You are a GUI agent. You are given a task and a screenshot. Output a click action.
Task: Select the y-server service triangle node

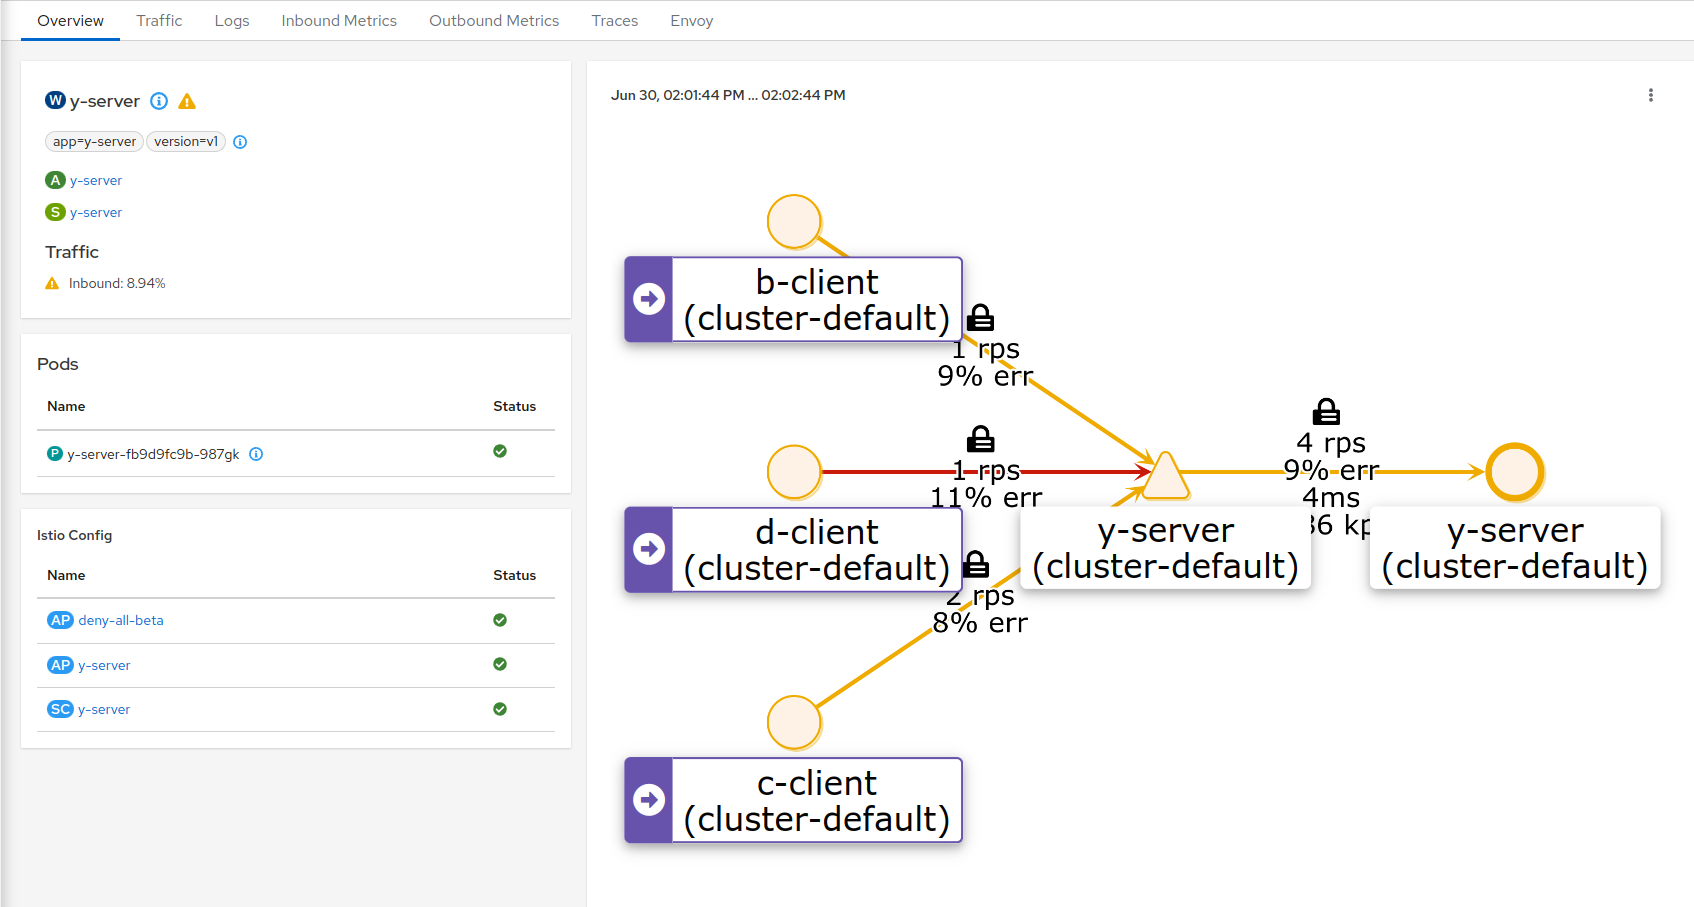click(1166, 476)
